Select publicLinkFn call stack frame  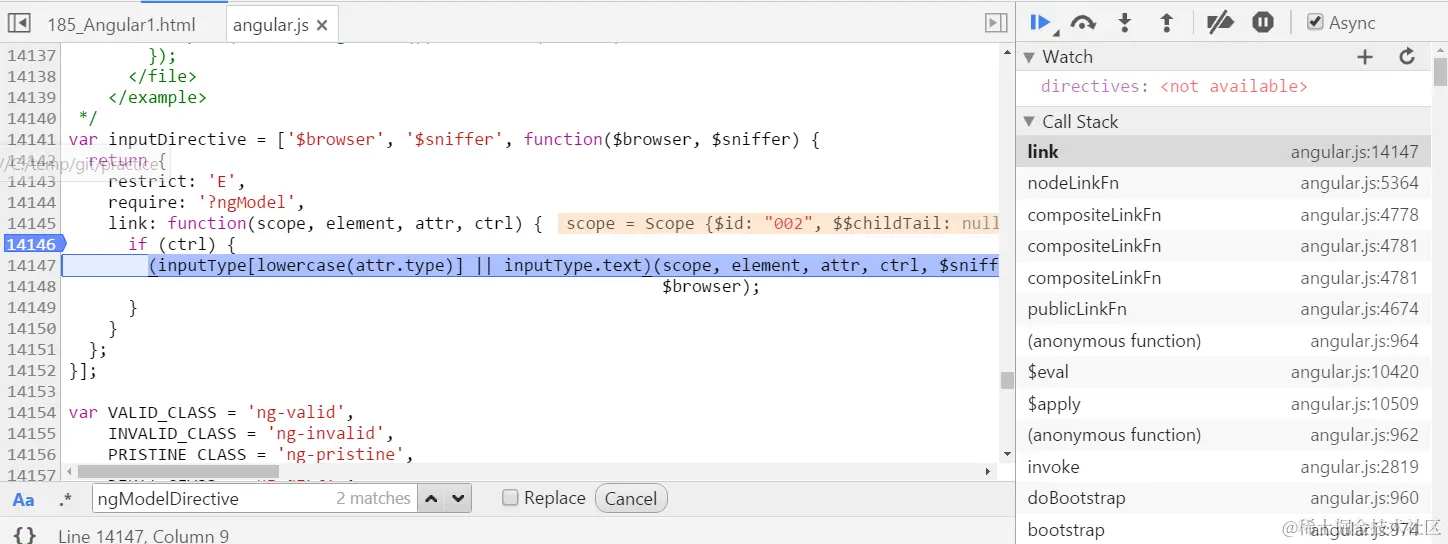coord(1223,309)
